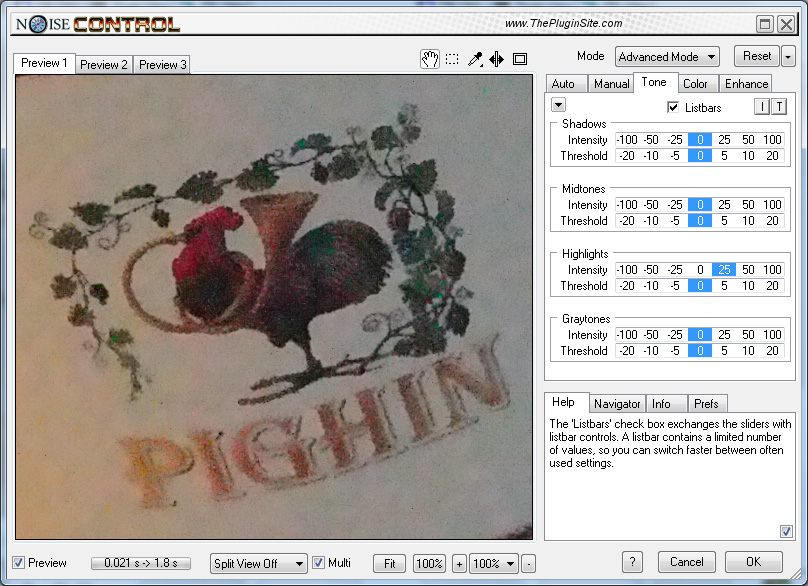Screen dimensions: 808x586
Task: Open the Prefs tab
Action: 706,404
